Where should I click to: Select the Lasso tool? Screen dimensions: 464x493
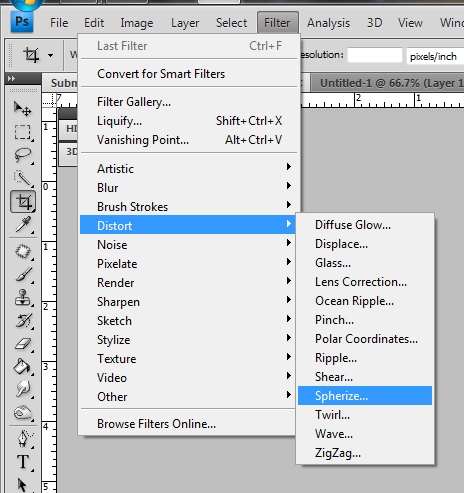click(x=22, y=155)
